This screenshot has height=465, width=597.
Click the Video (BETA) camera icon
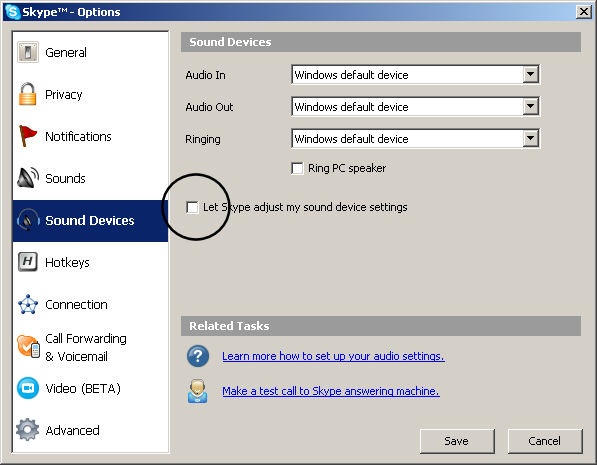point(28,388)
